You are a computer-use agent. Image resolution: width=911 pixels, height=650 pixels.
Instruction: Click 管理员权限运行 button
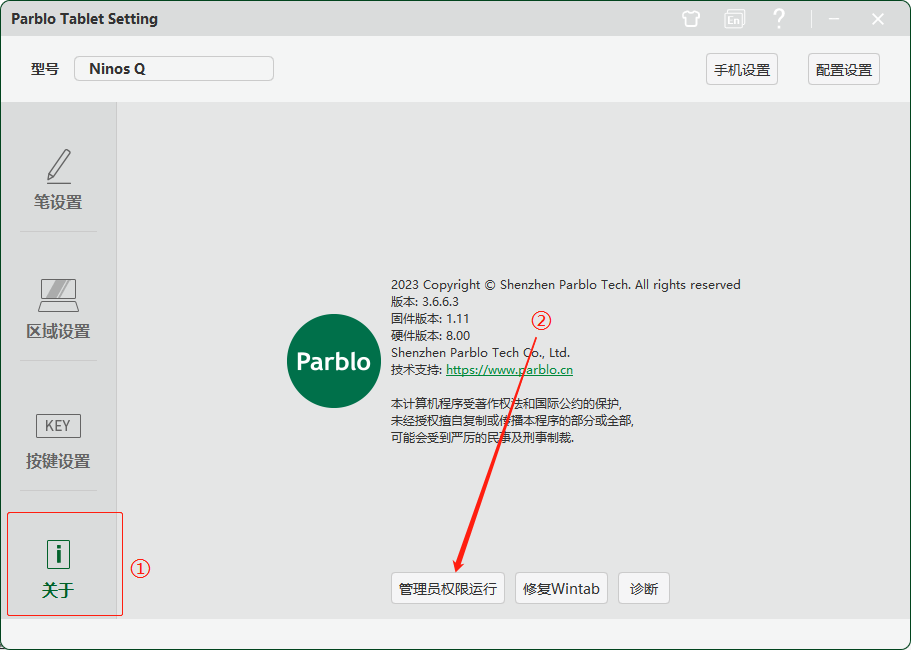pyautogui.click(x=448, y=588)
